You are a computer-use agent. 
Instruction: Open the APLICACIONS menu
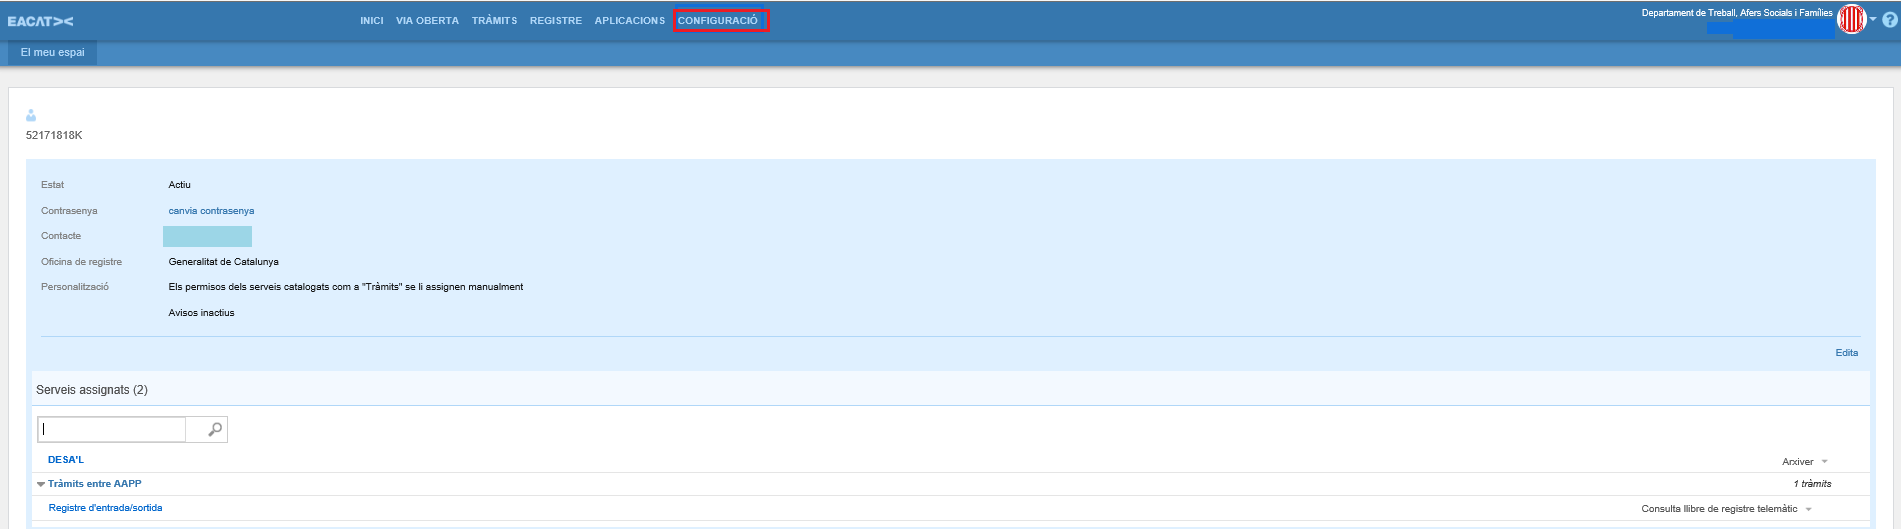pyautogui.click(x=629, y=21)
